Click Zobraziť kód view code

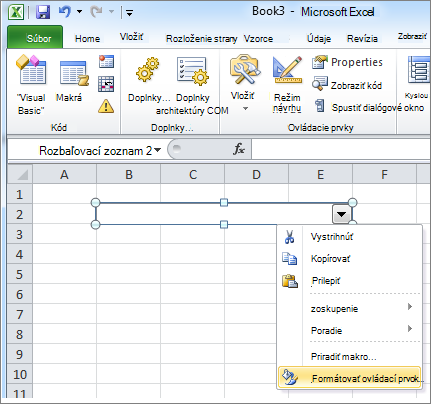click(x=347, y=85)
